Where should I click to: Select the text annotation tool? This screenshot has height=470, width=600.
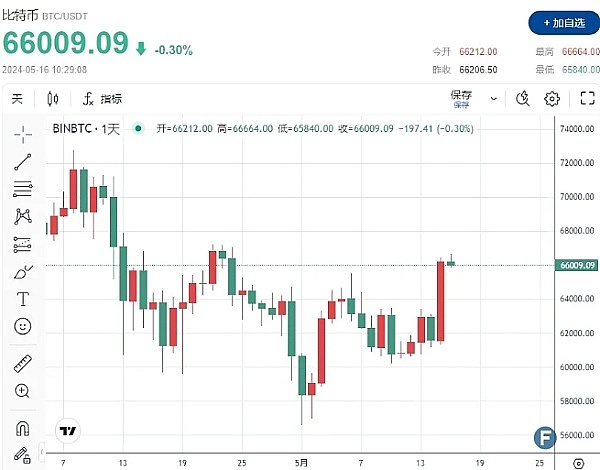tap(22, 299)
